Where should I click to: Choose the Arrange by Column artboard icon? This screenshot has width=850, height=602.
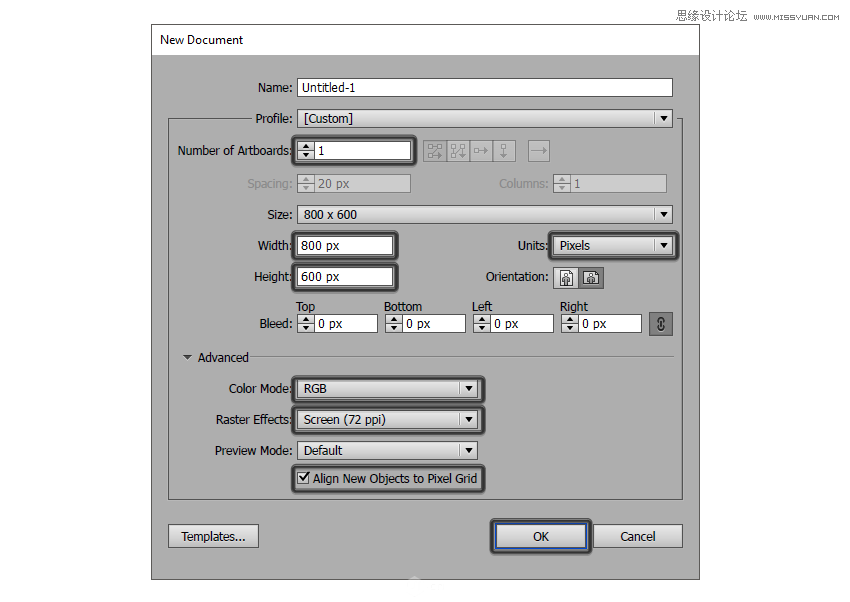(504, 151)
